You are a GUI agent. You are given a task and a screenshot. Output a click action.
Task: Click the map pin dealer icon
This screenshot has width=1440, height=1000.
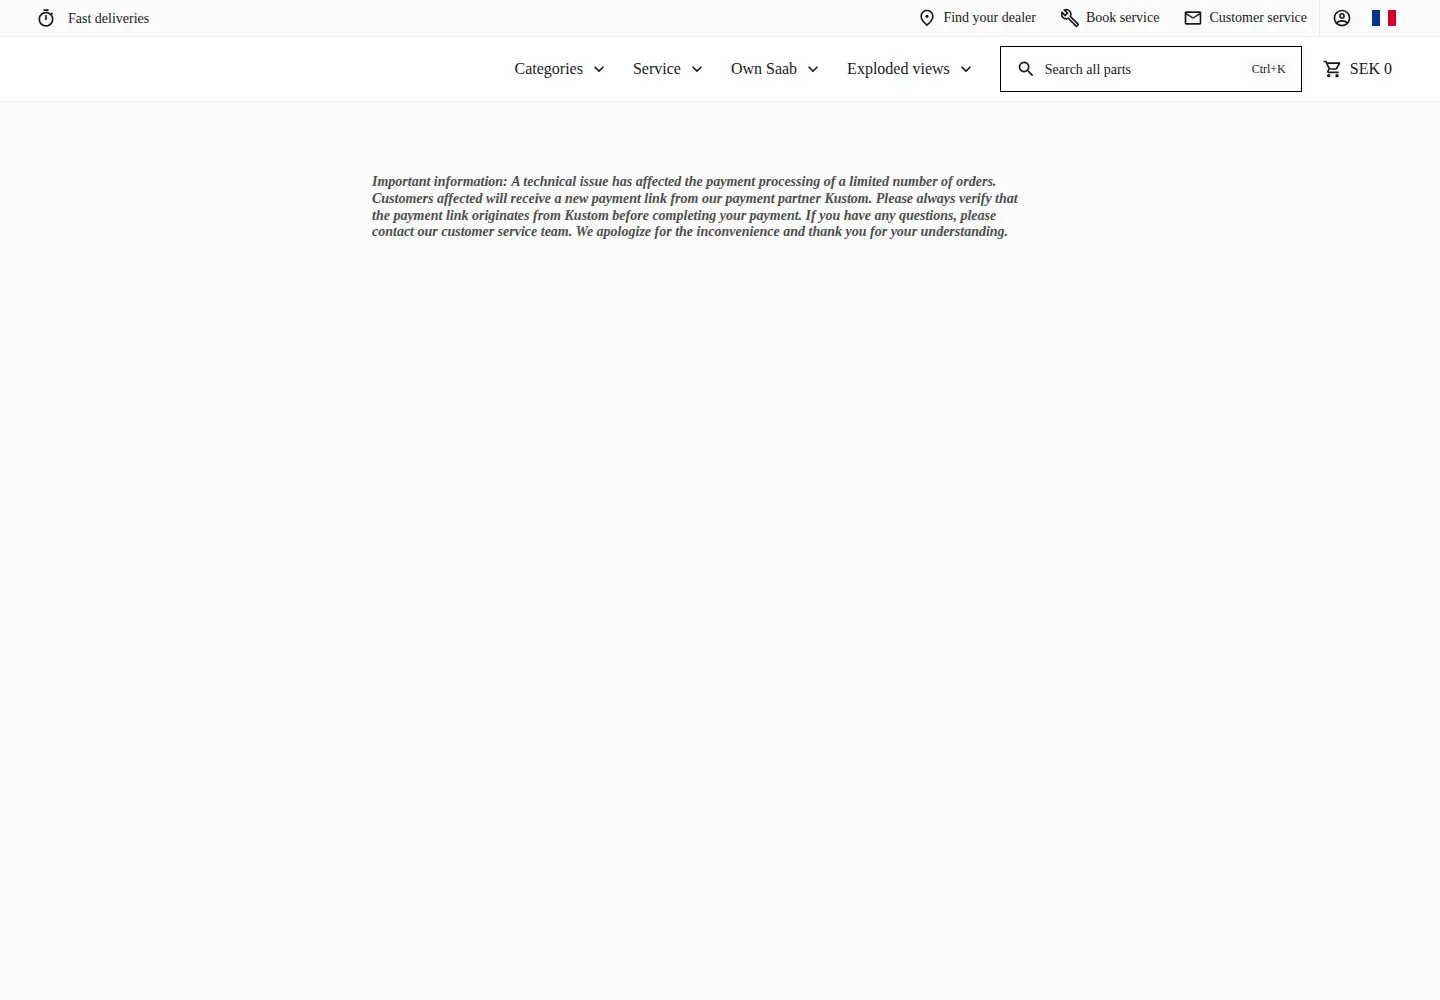(x=927, y=18)
